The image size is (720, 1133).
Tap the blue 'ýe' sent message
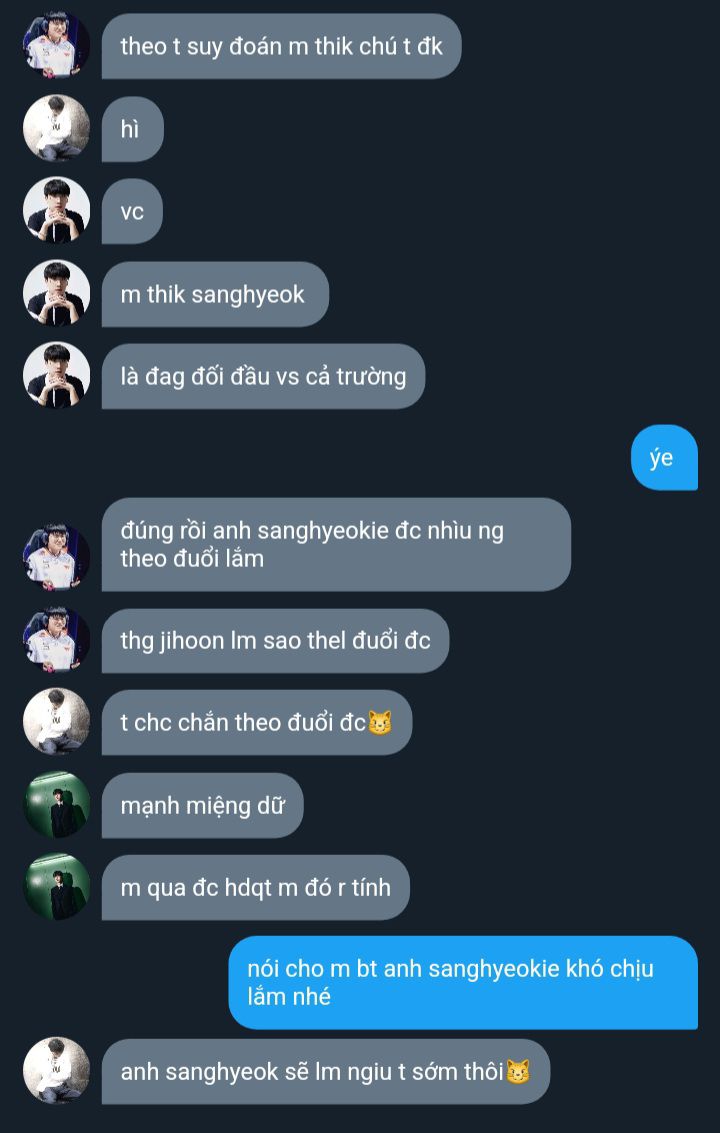point(664,457)
